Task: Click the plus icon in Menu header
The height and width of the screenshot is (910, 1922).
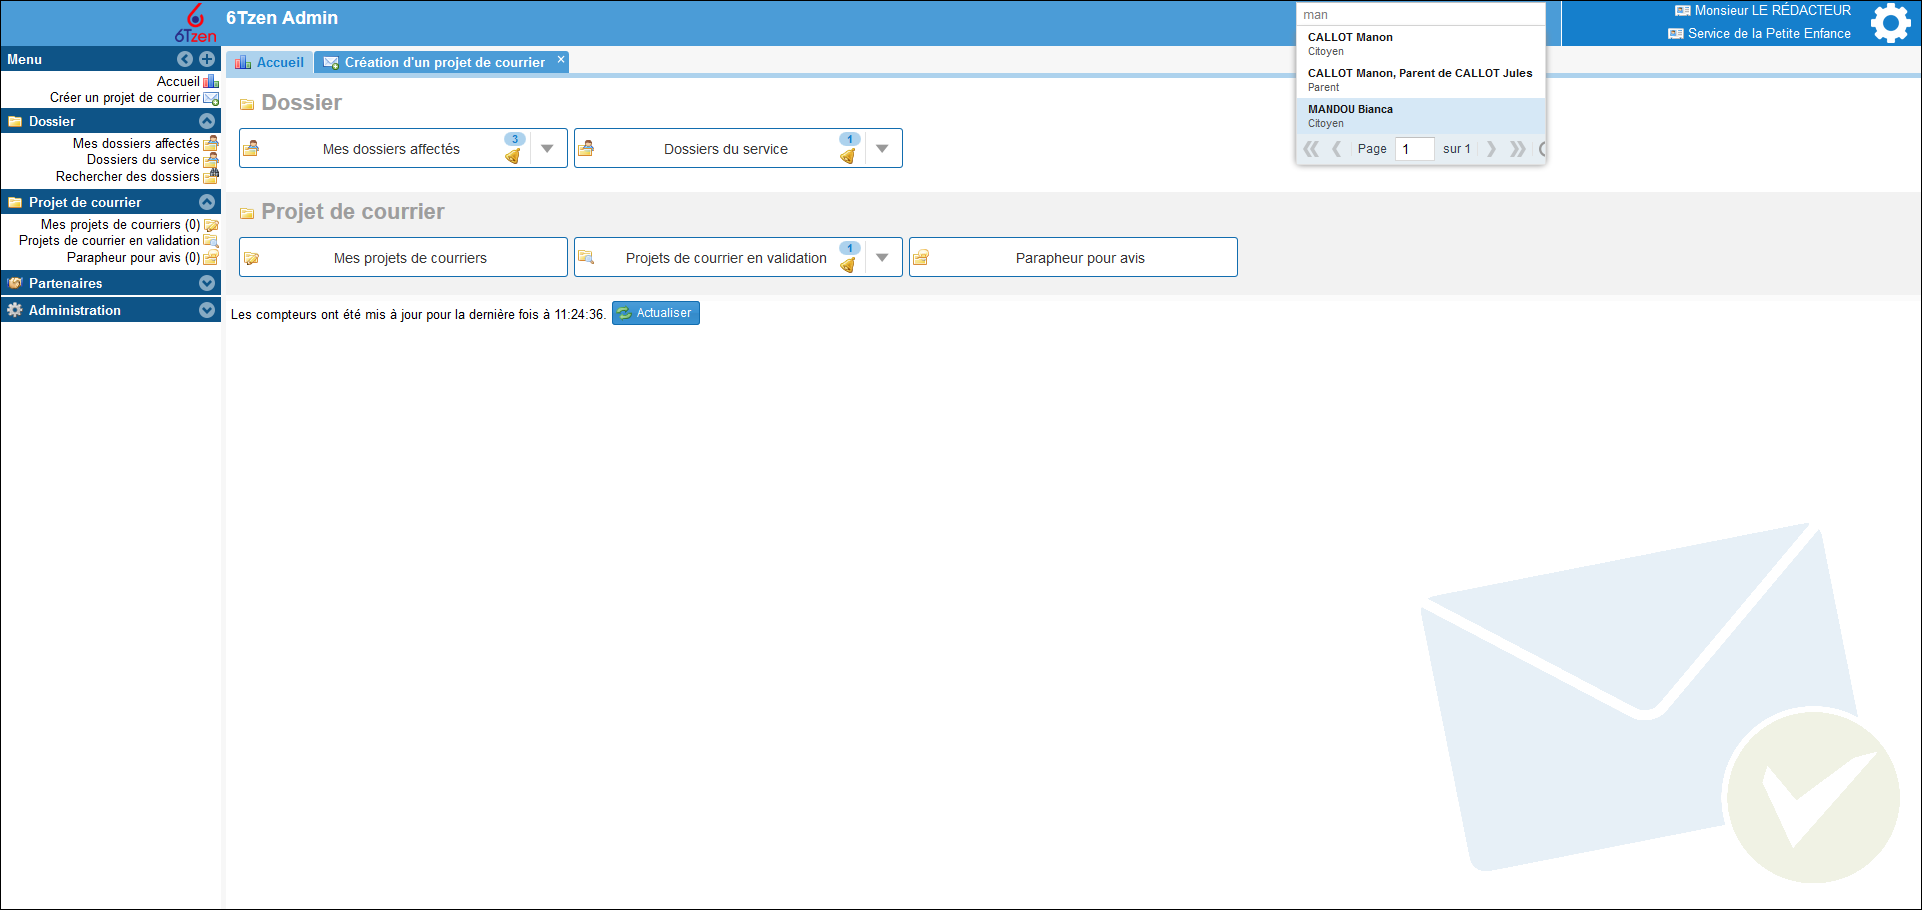Action: (x=207, y=59)
